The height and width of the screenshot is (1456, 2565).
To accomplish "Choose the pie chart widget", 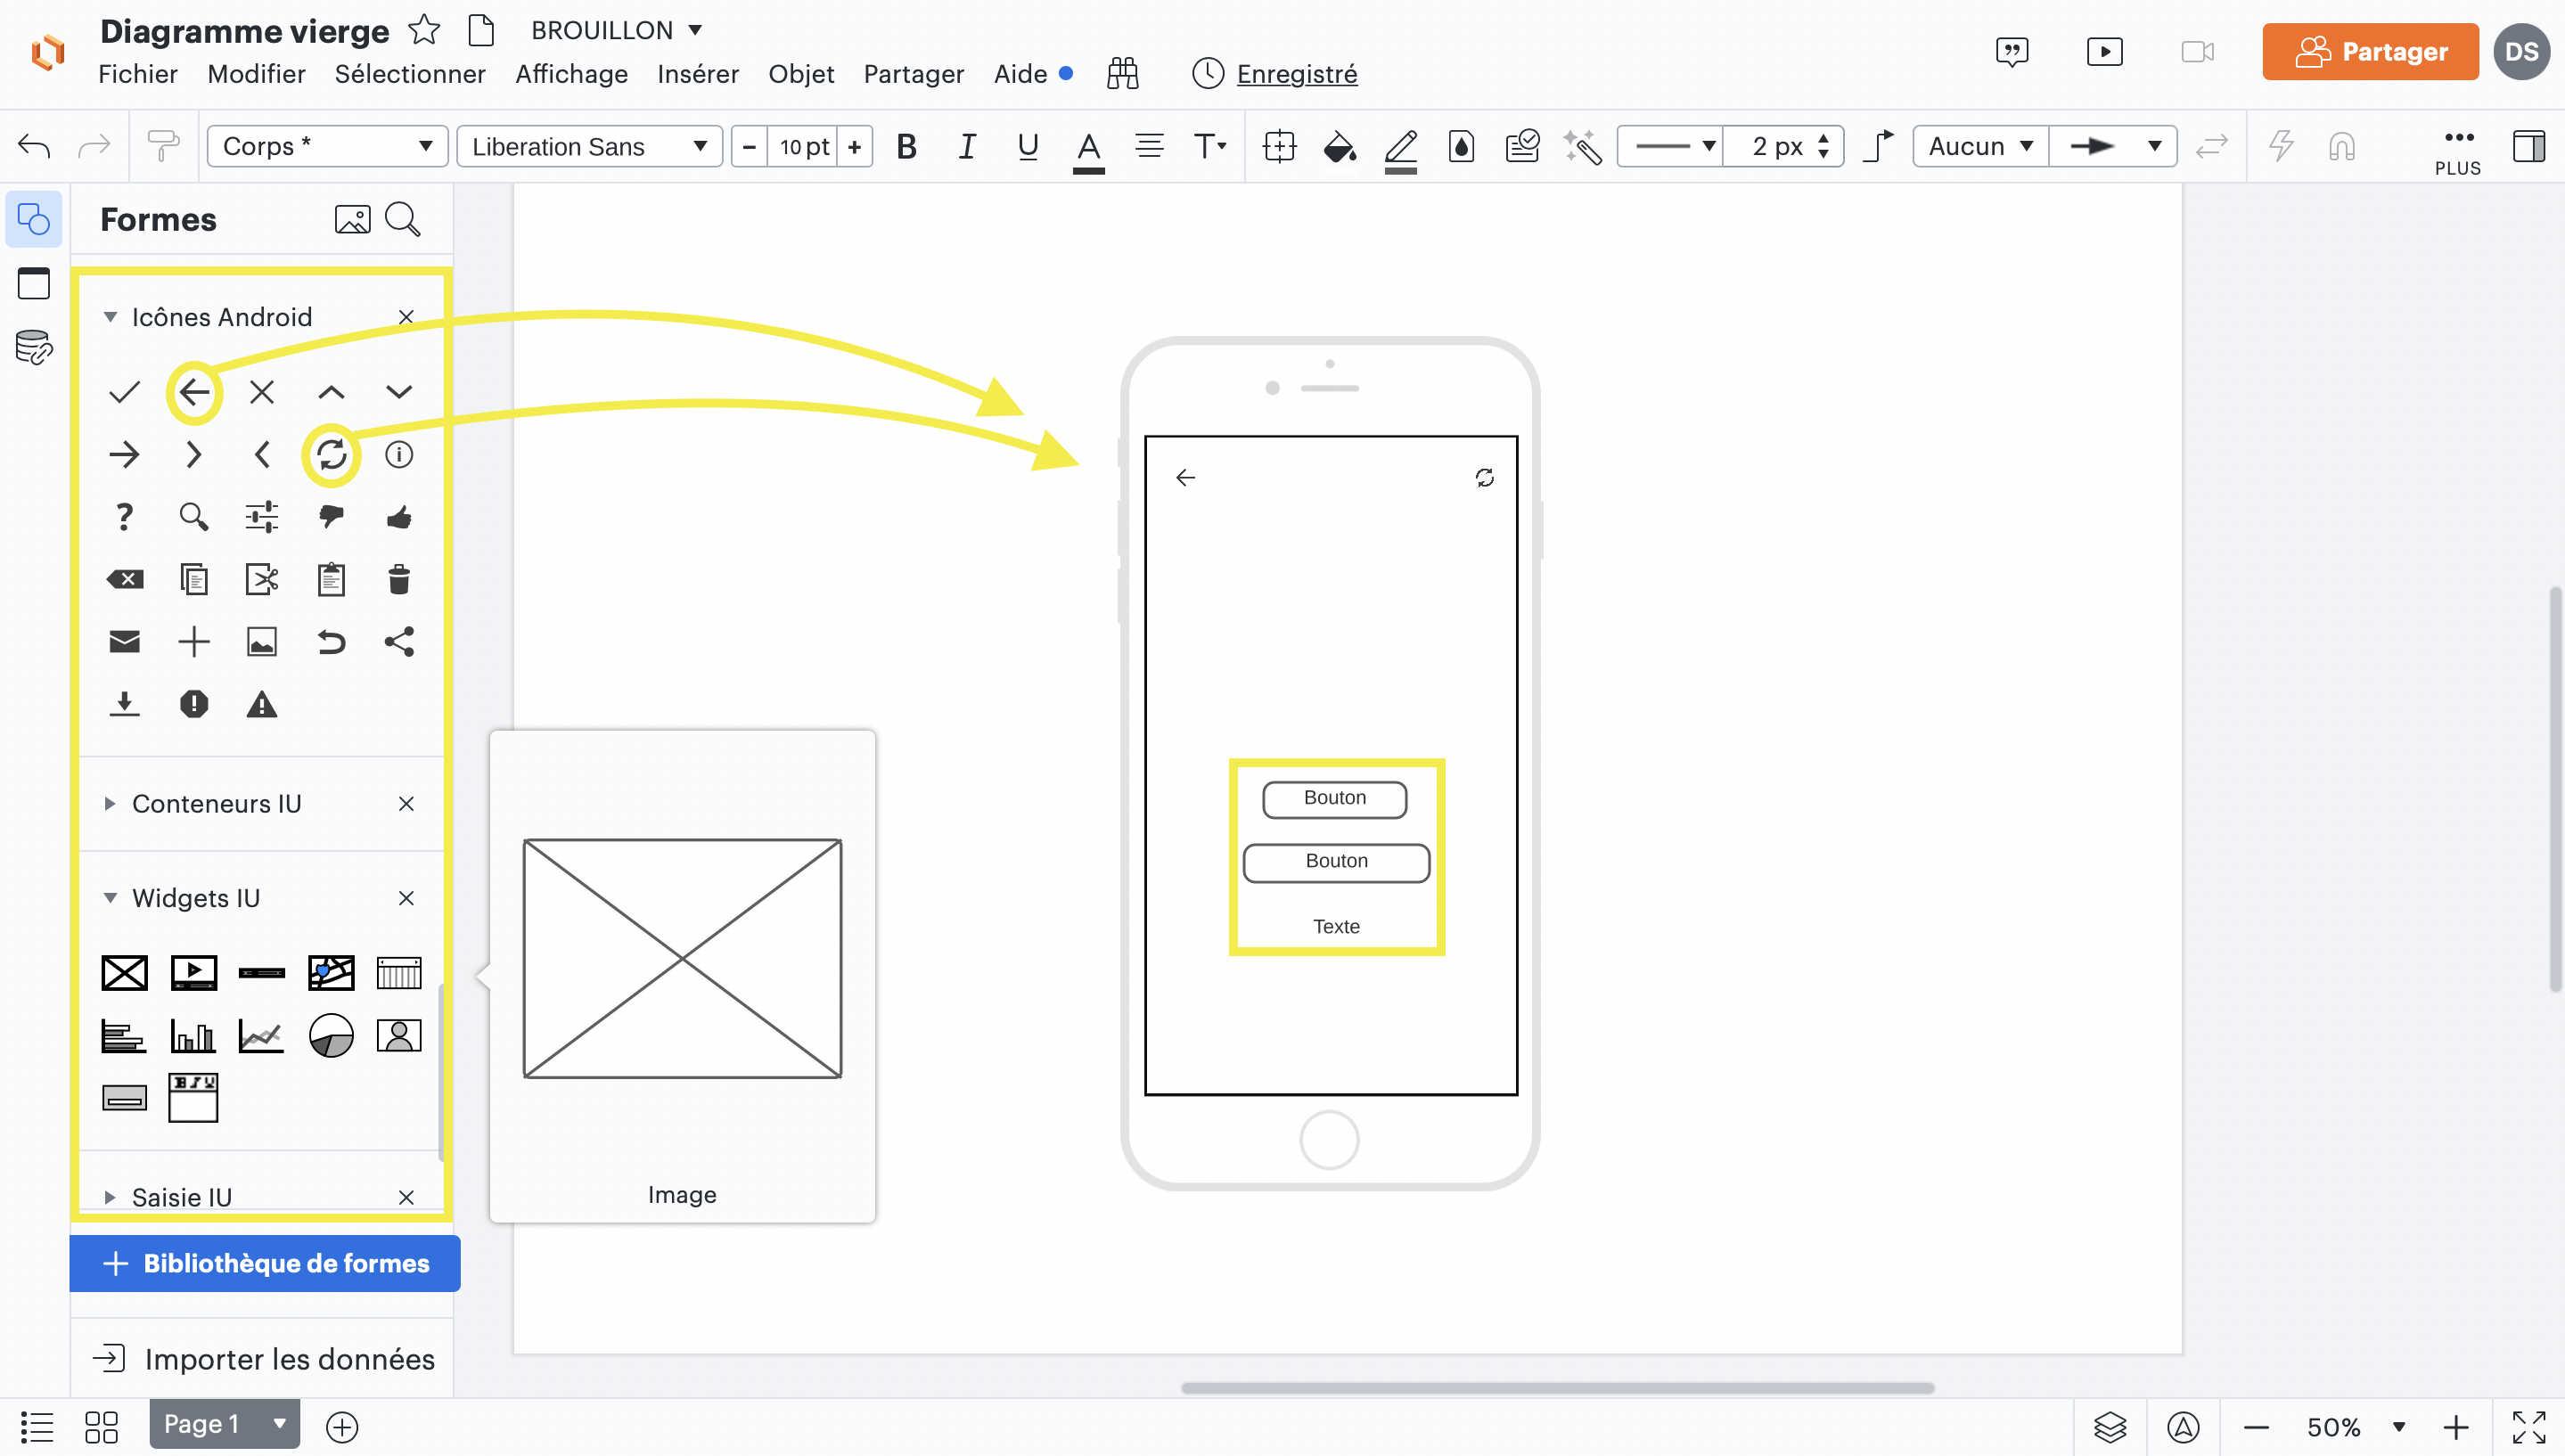I will pos(331,1036).
